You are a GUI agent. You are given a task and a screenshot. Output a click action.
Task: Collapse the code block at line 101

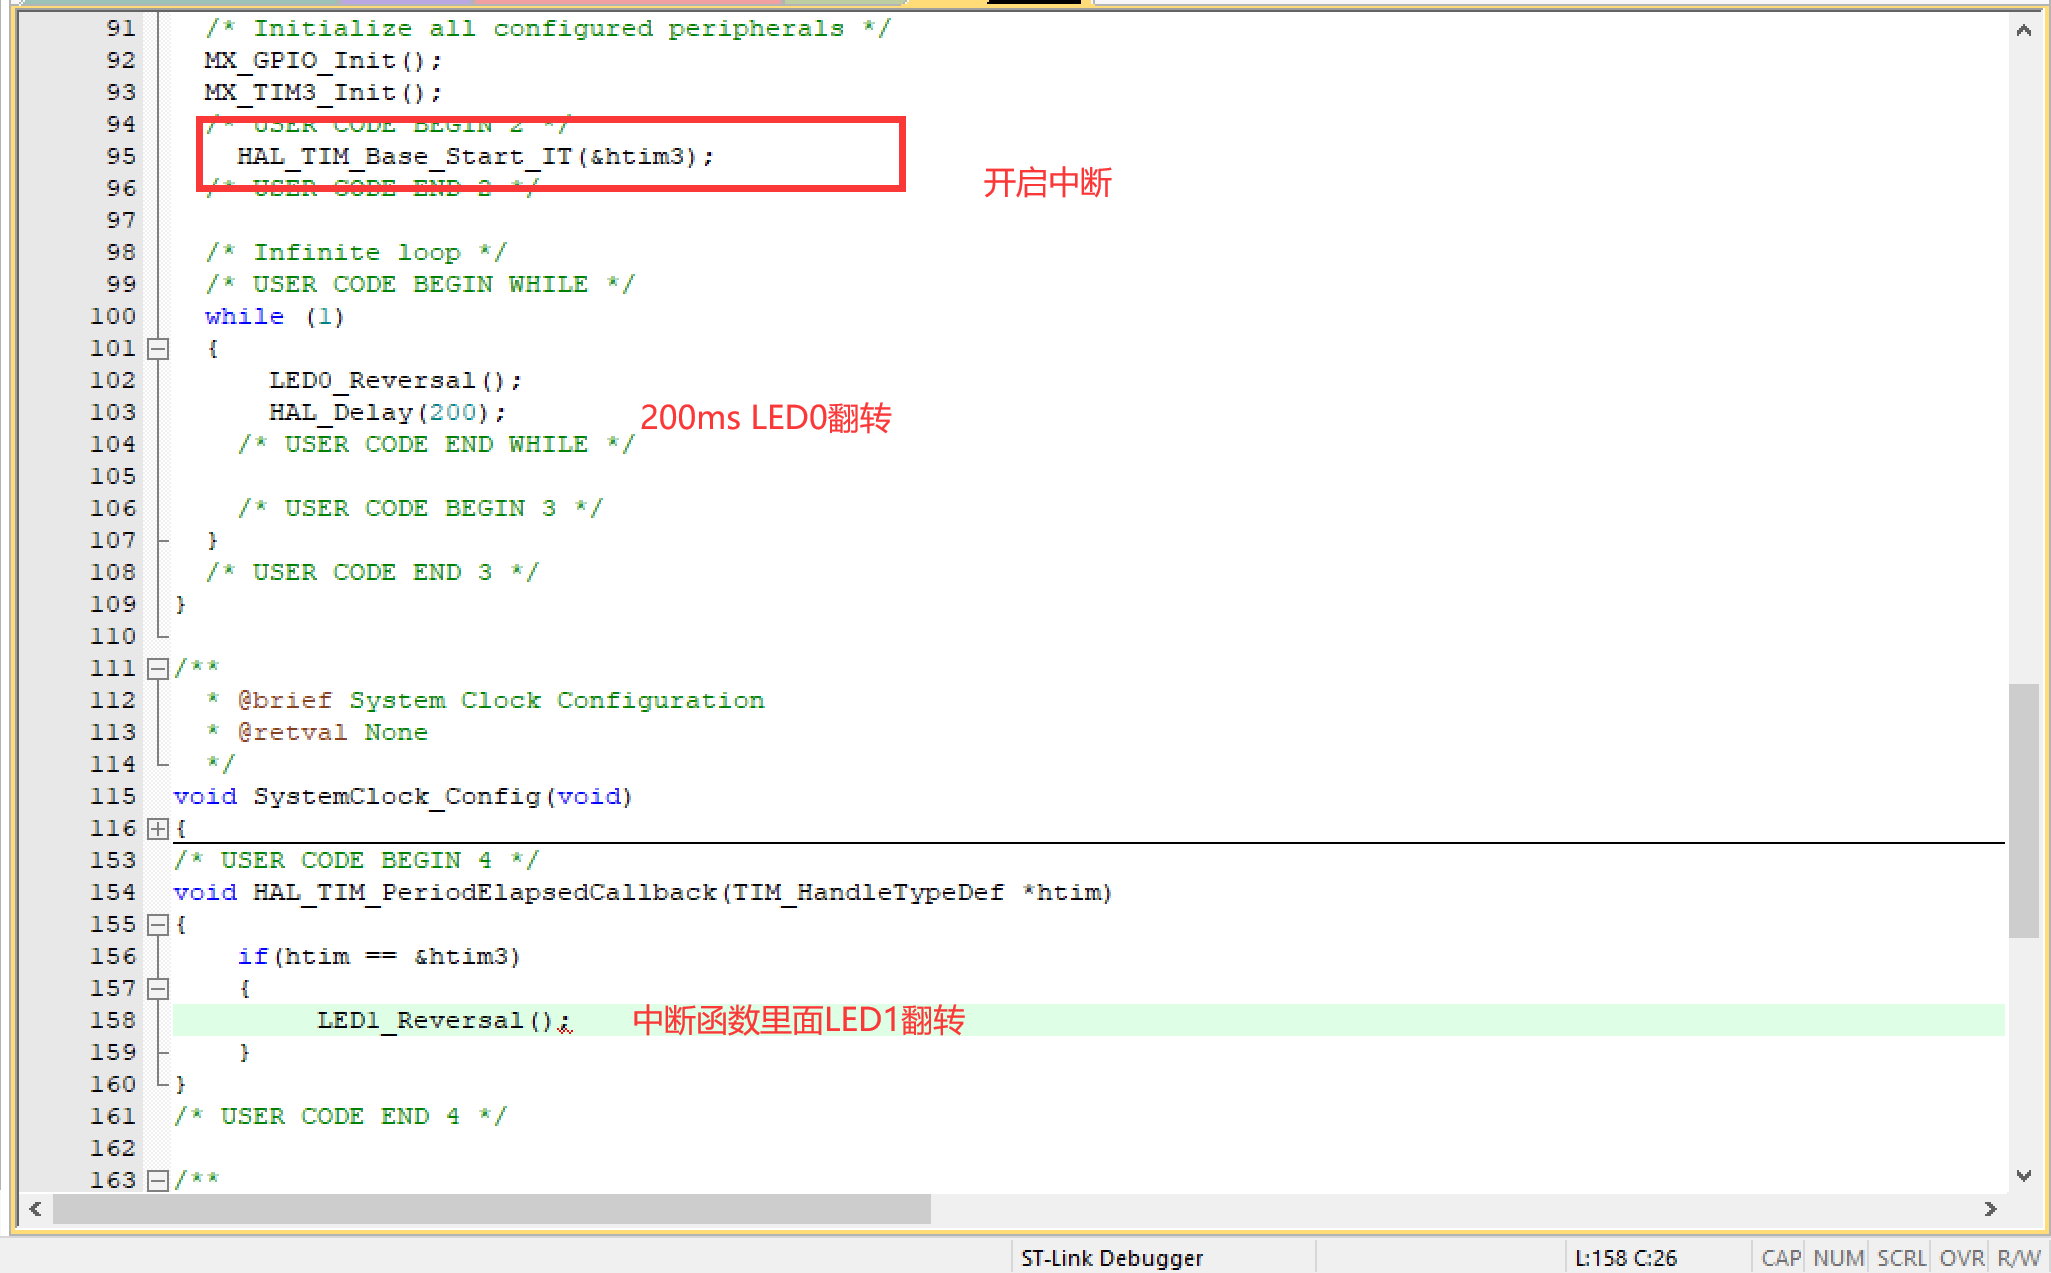click(x=157, y=348)
